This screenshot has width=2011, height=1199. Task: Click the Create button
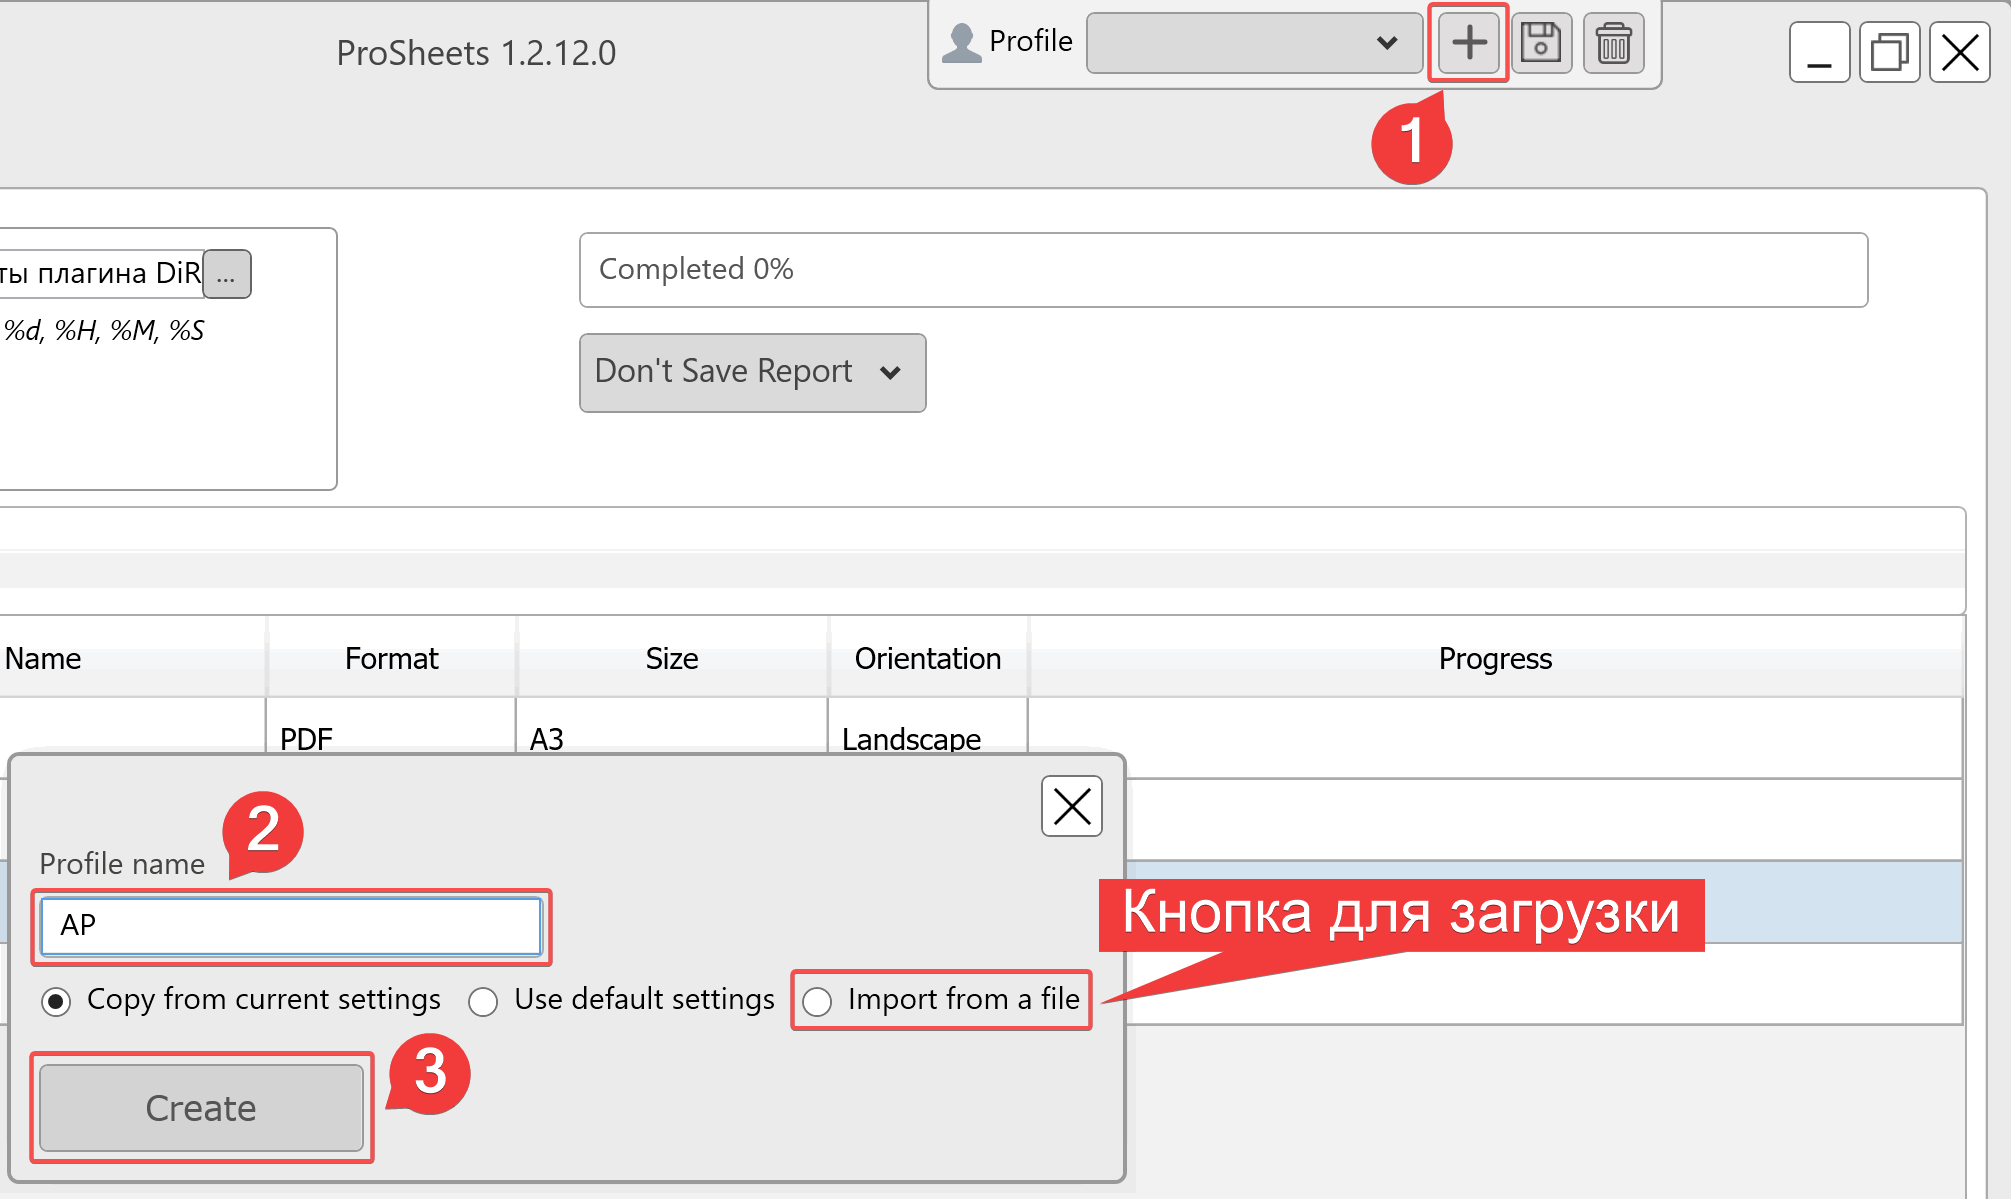click(201, 1108)
